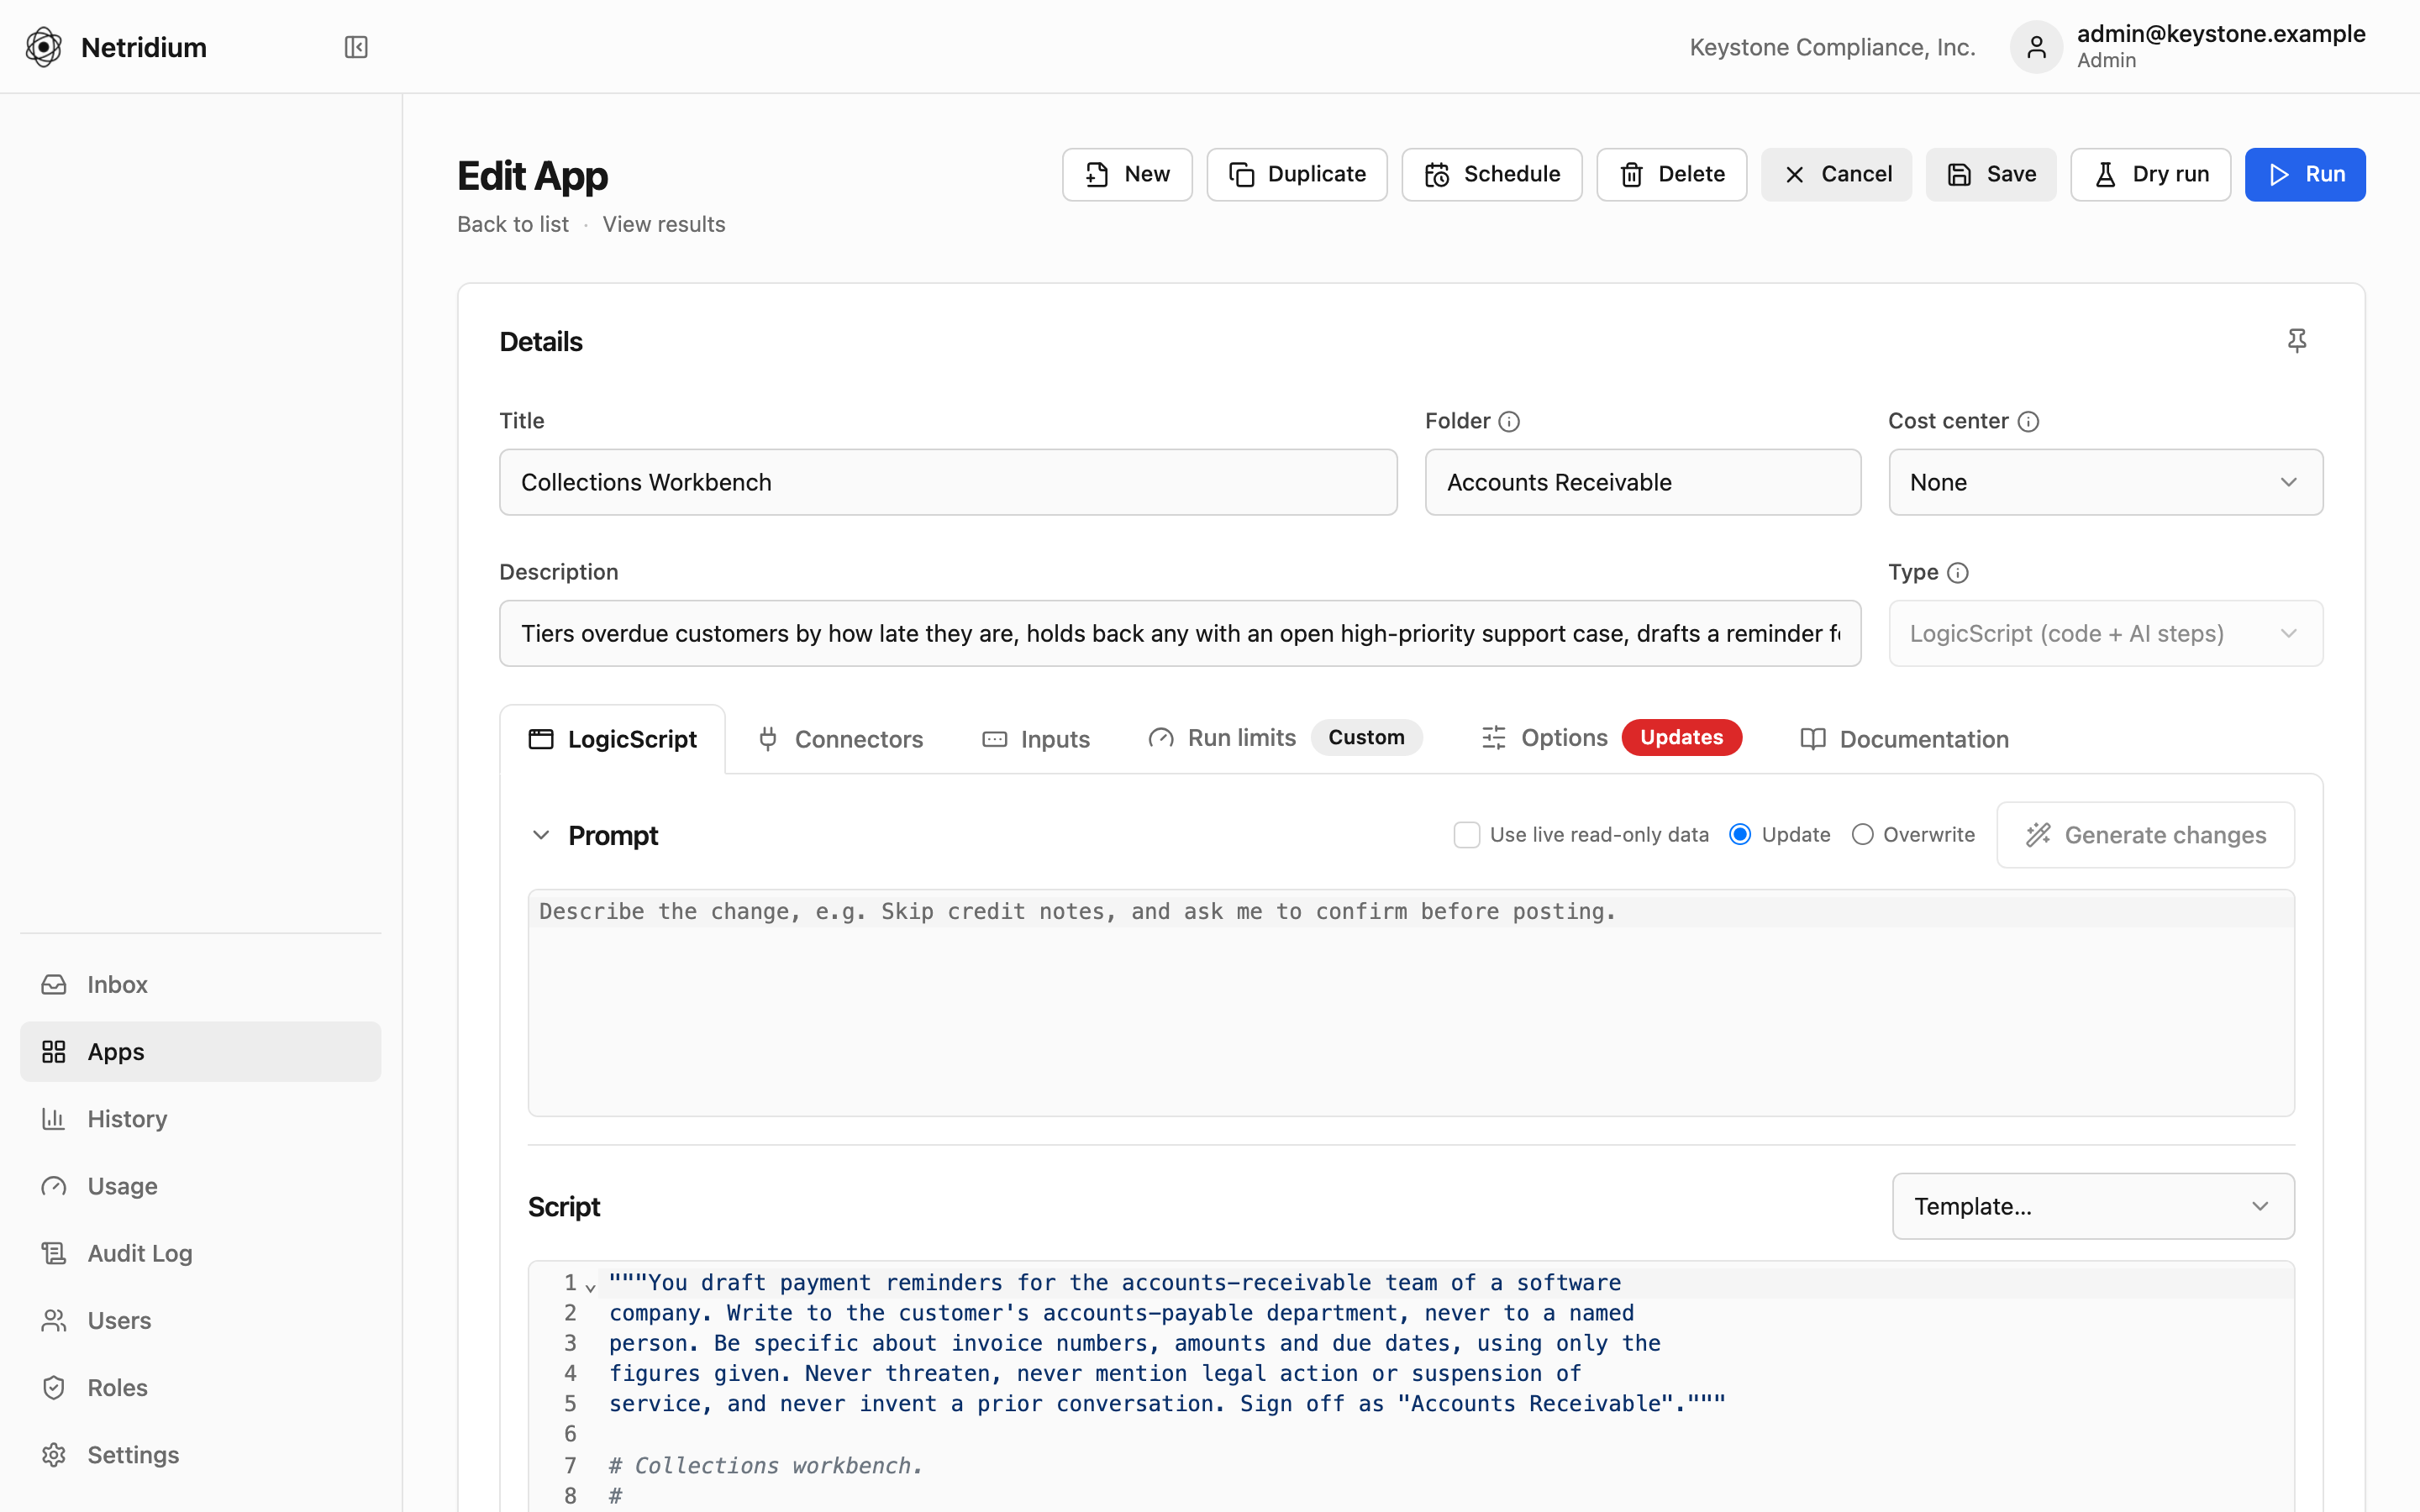The height and width of the screenshot is (1512, 2420).
Task: Duplicate this app
Action: coord(1297,174)
